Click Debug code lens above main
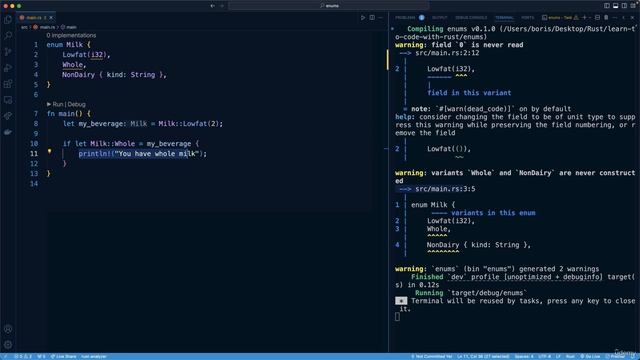Viewport: 640px width, 360px height. pos(76,104)
